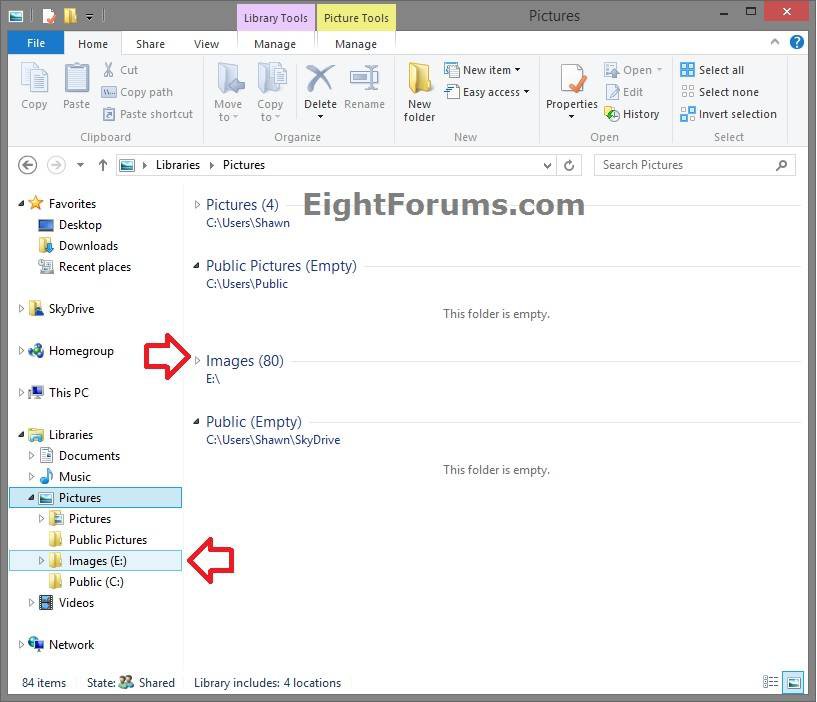Click Select all in the ribbon
Viewport: 817px width, 702px height.
tap(712, 70)
